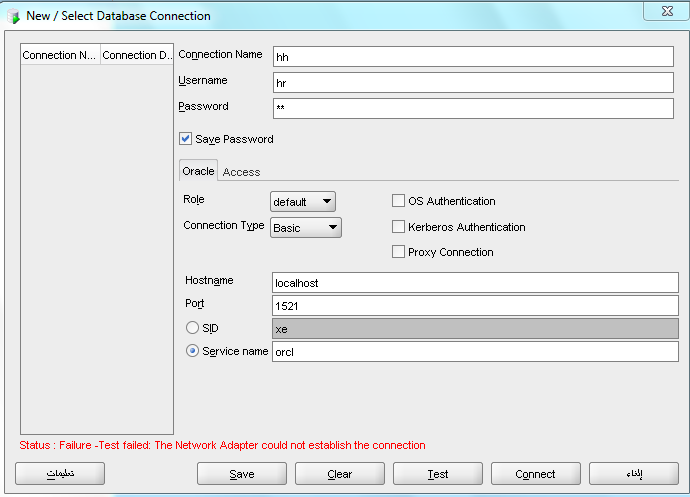Click the Arabic cancel button (إلغاء)
Image resolution: width=690 pixels, height=497 pixels.
634,474
